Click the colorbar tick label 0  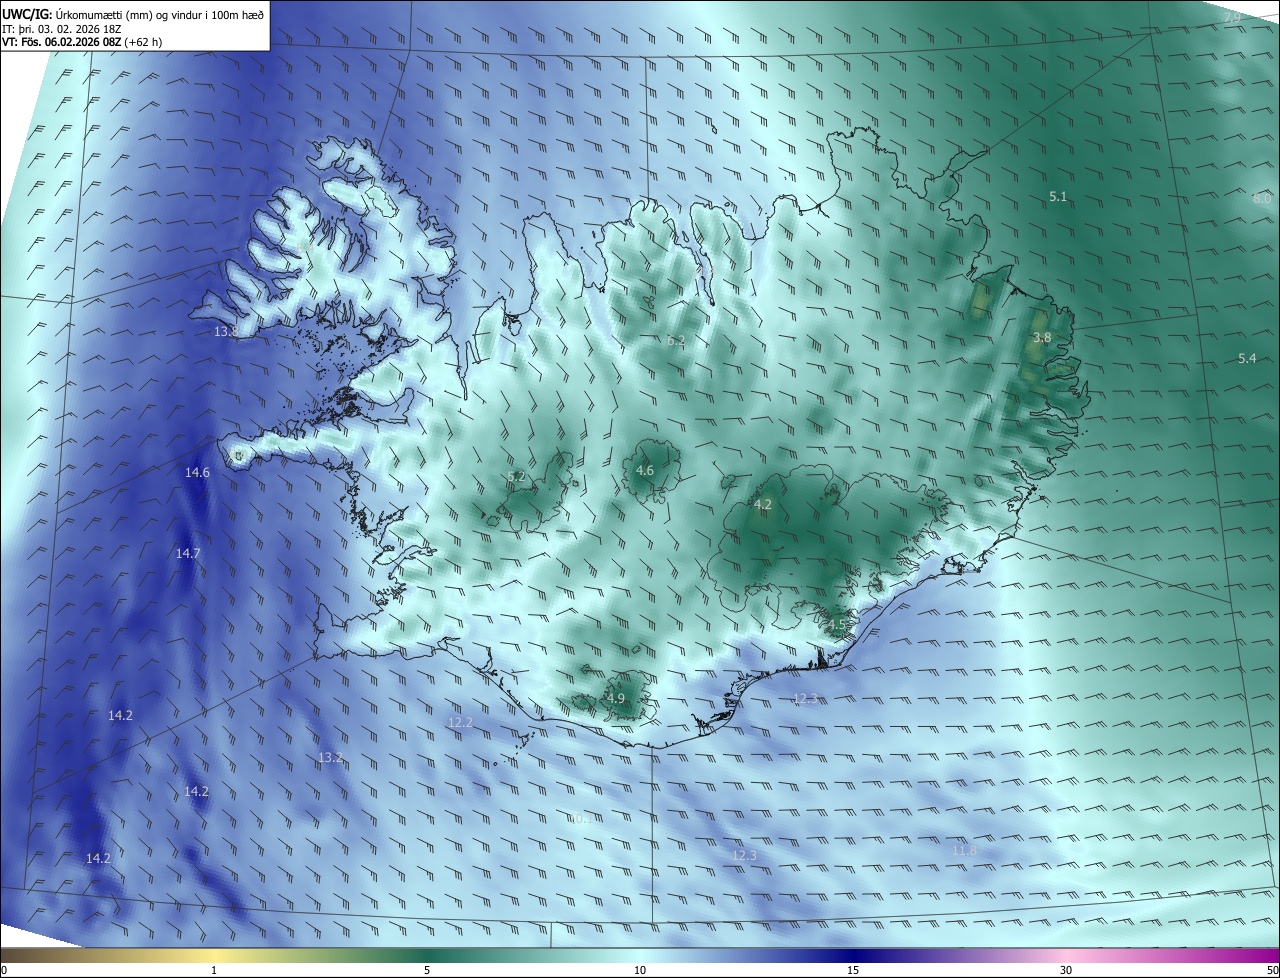[4, 971]
